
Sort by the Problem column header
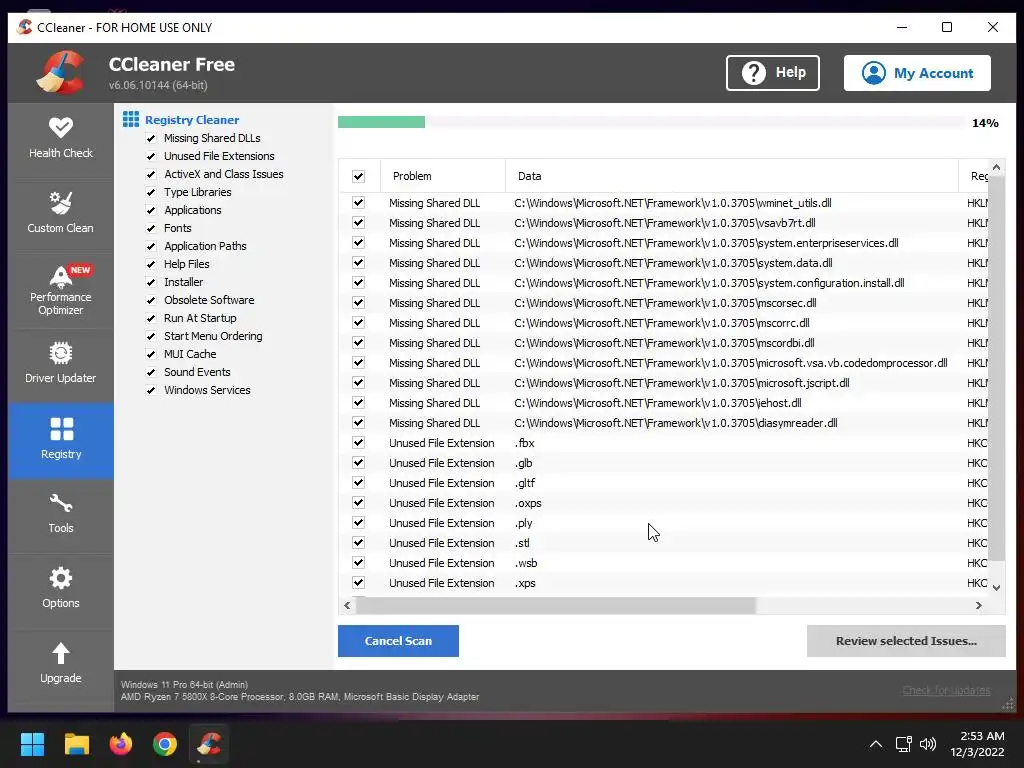click(x=442, y=176)
